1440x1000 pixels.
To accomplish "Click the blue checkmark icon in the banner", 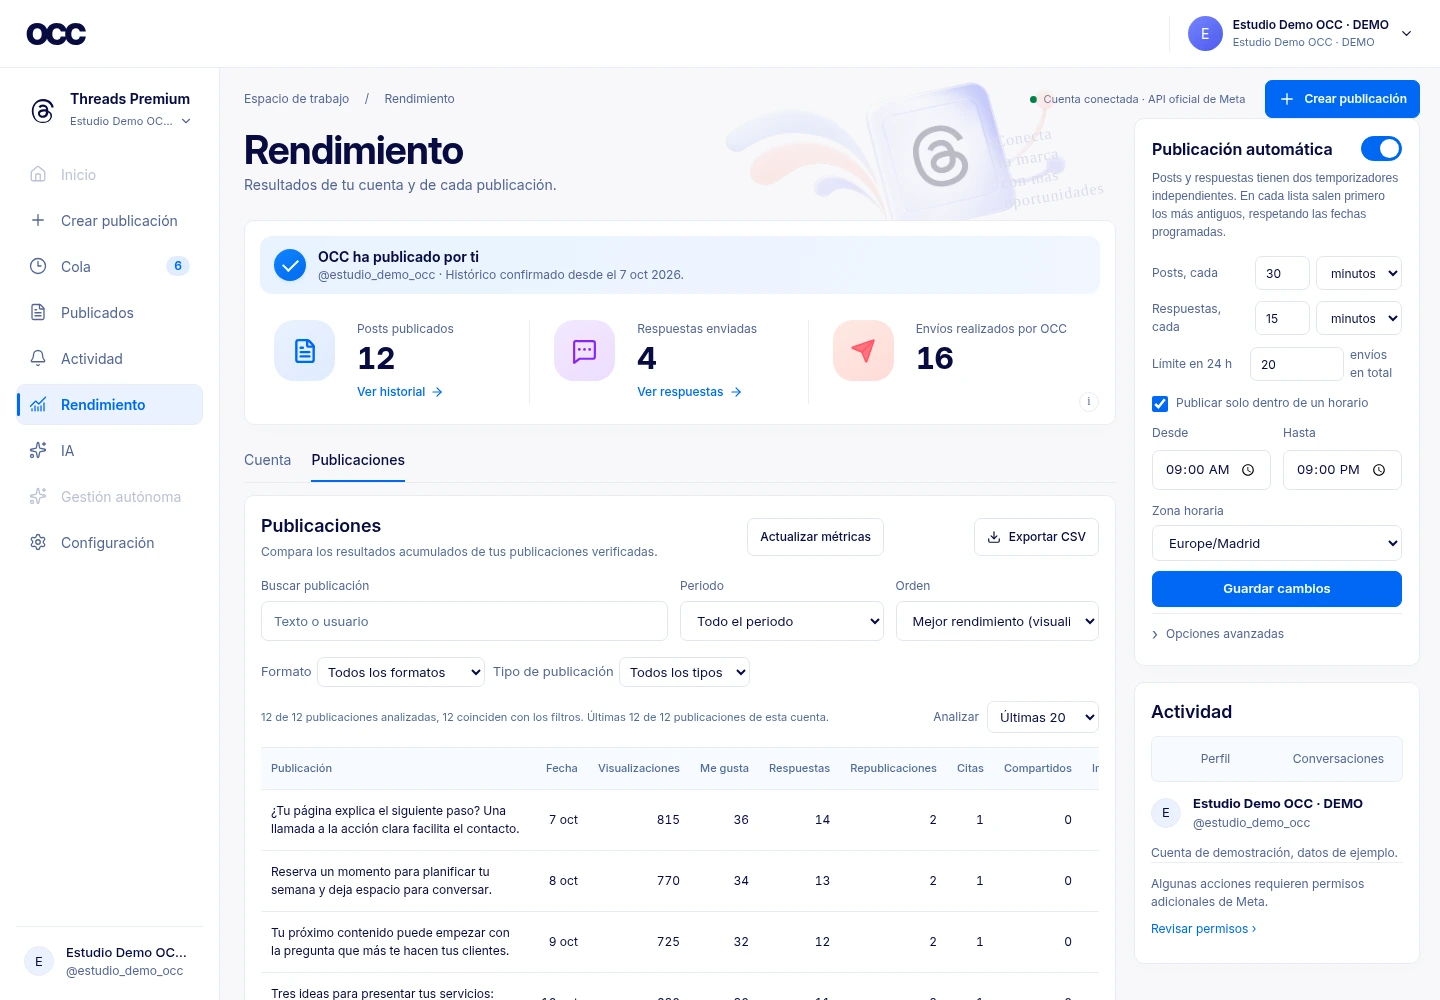I will tap(290, 265).
